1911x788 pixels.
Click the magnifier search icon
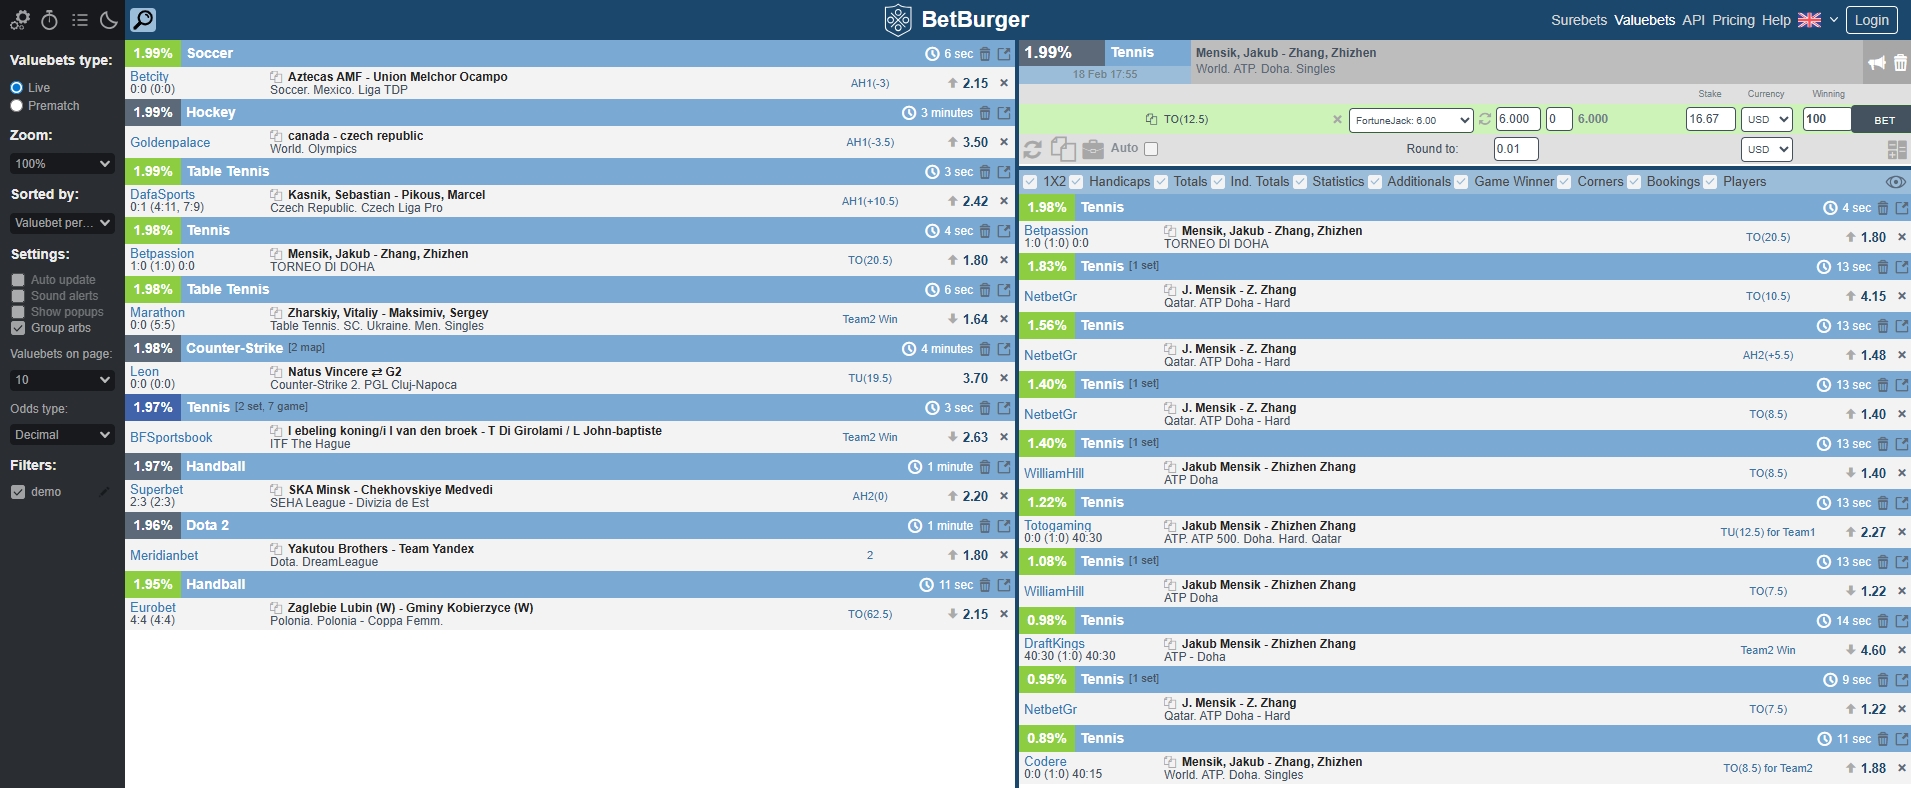(x=143, y=19)
